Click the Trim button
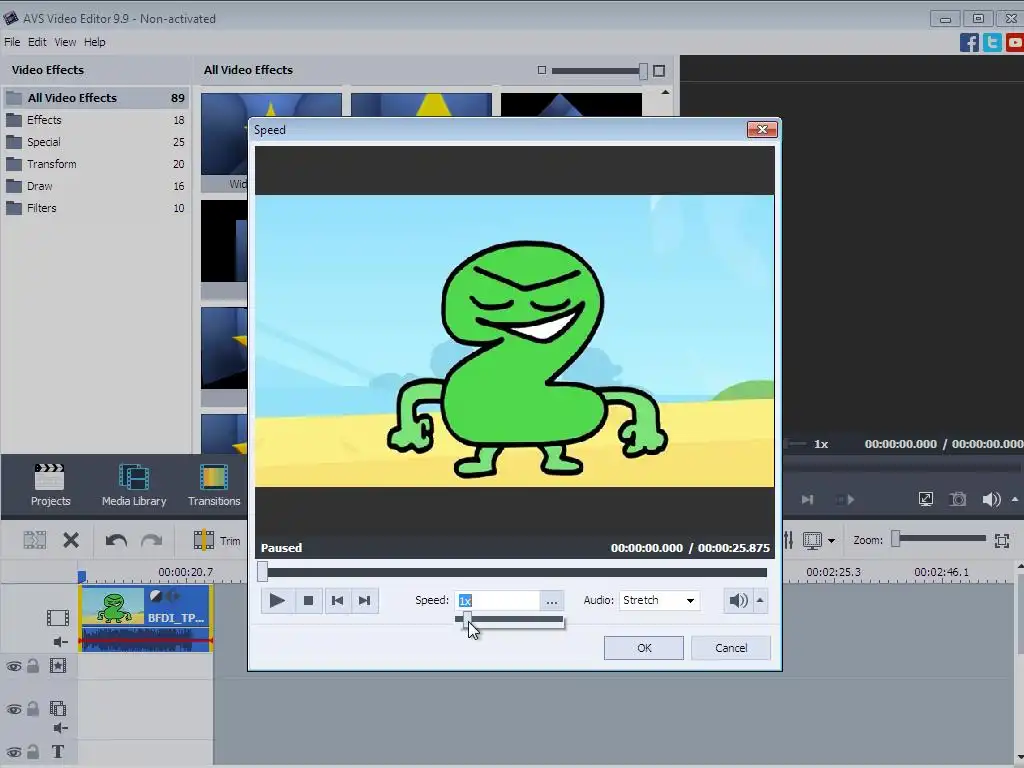The width and height of the screenshot is (1024, 768). 217,540
